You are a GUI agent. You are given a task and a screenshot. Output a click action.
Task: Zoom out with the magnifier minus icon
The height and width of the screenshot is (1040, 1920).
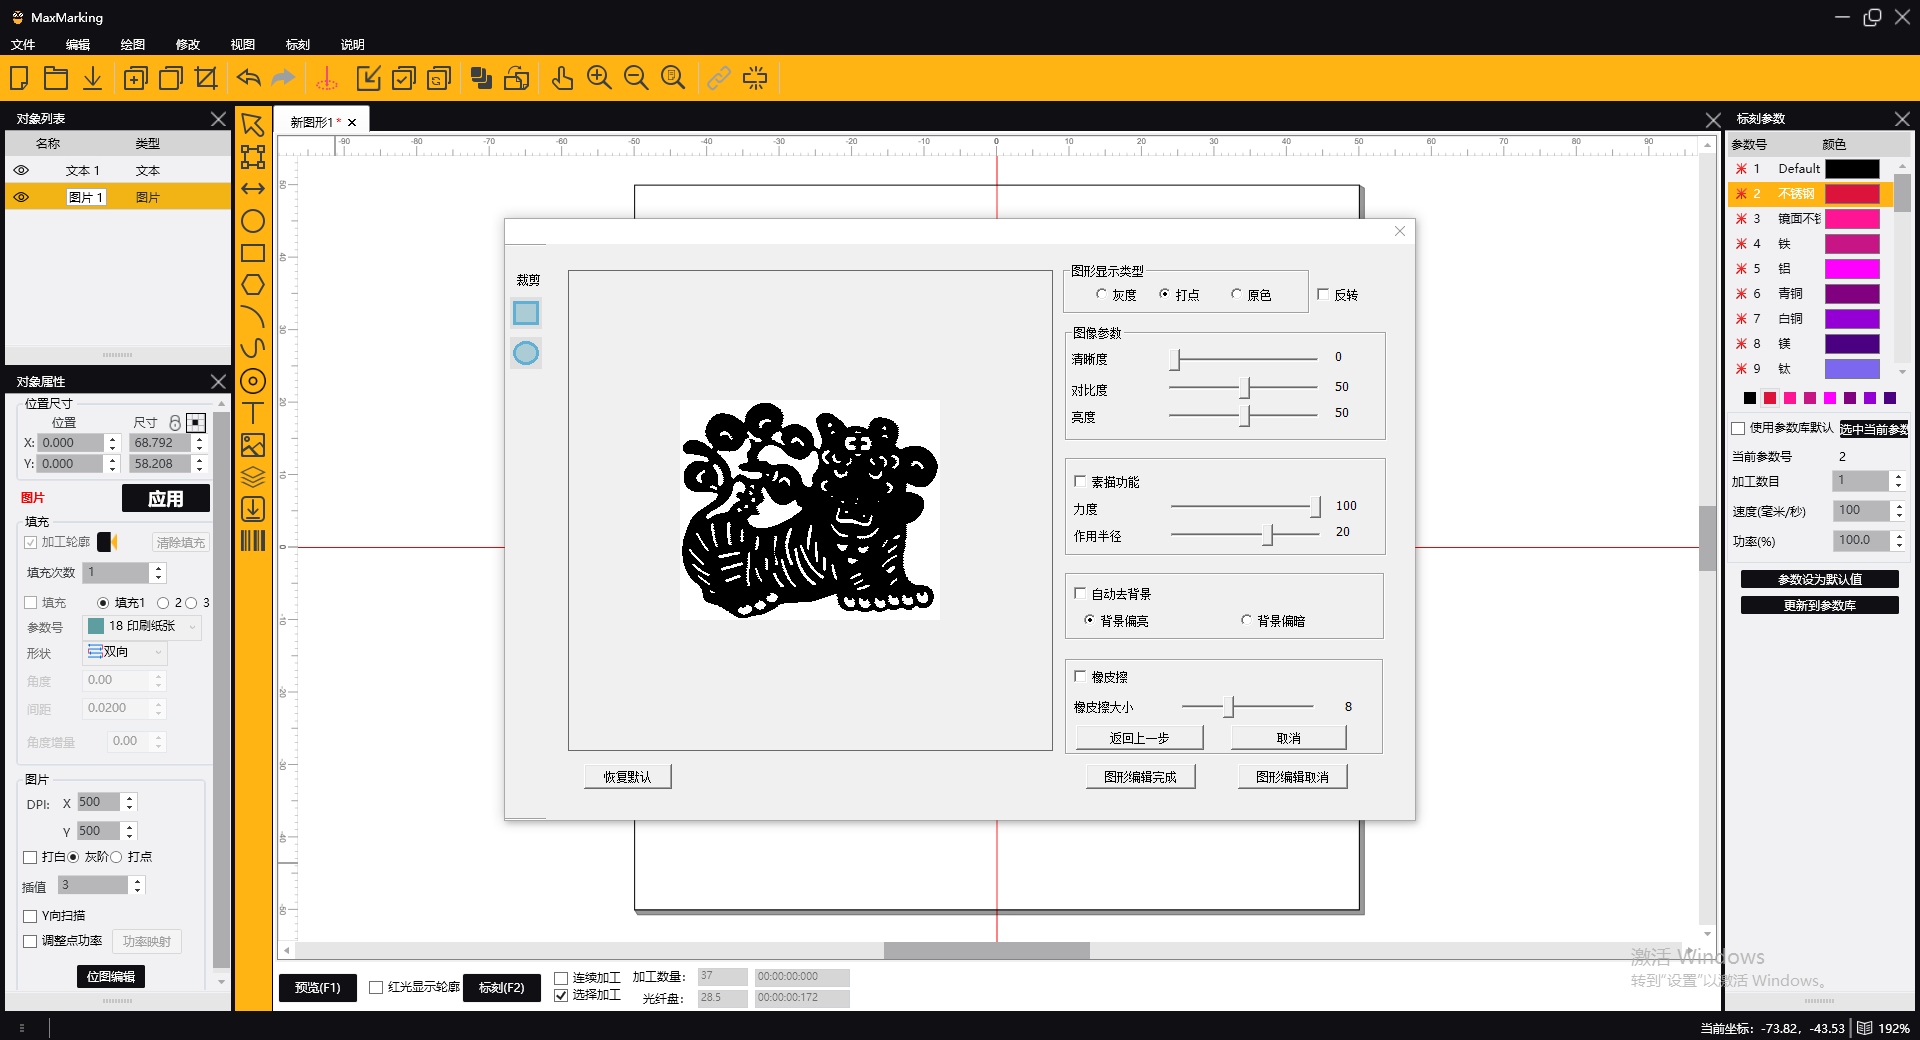pyautogui.click(x=636, y=78)
